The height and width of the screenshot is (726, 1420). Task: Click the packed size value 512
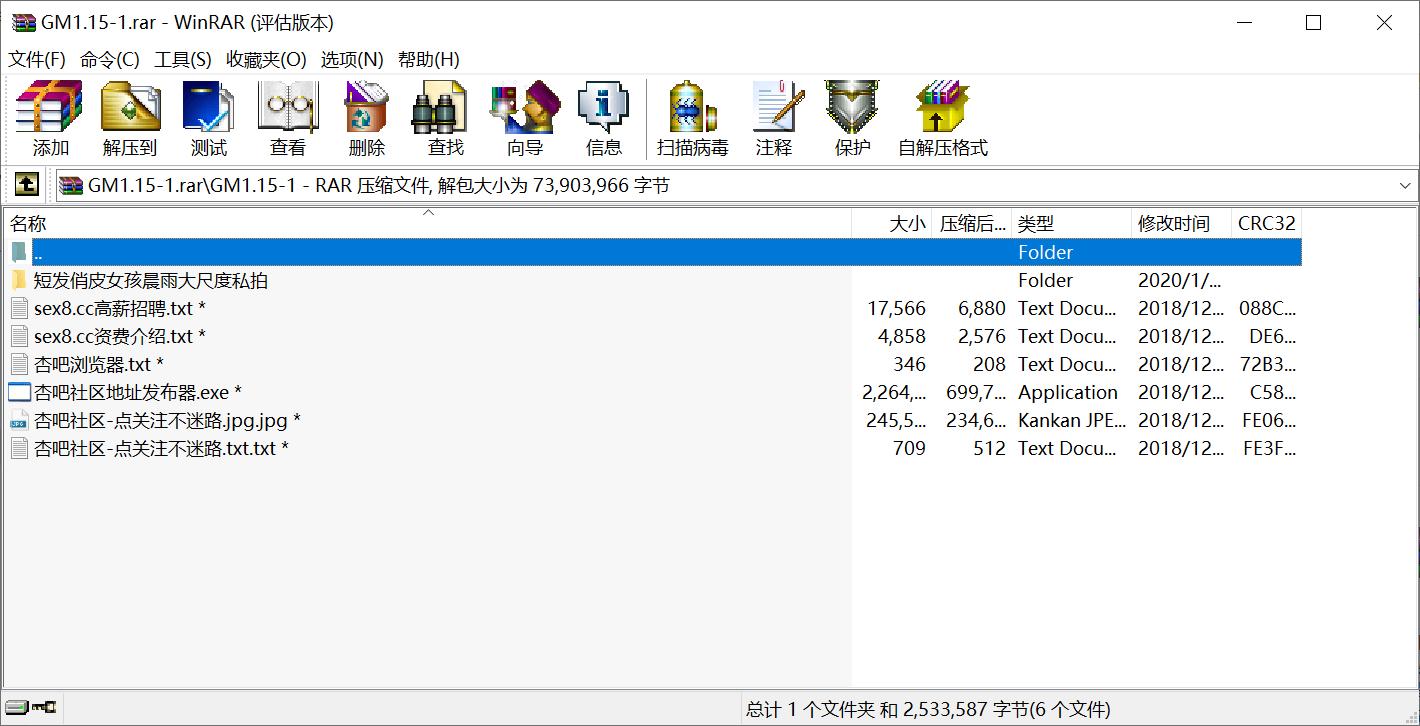989,448
